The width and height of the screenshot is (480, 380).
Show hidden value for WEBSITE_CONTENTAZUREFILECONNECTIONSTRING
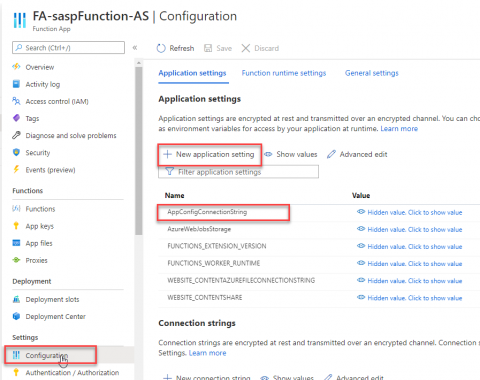tap(409, 281)
